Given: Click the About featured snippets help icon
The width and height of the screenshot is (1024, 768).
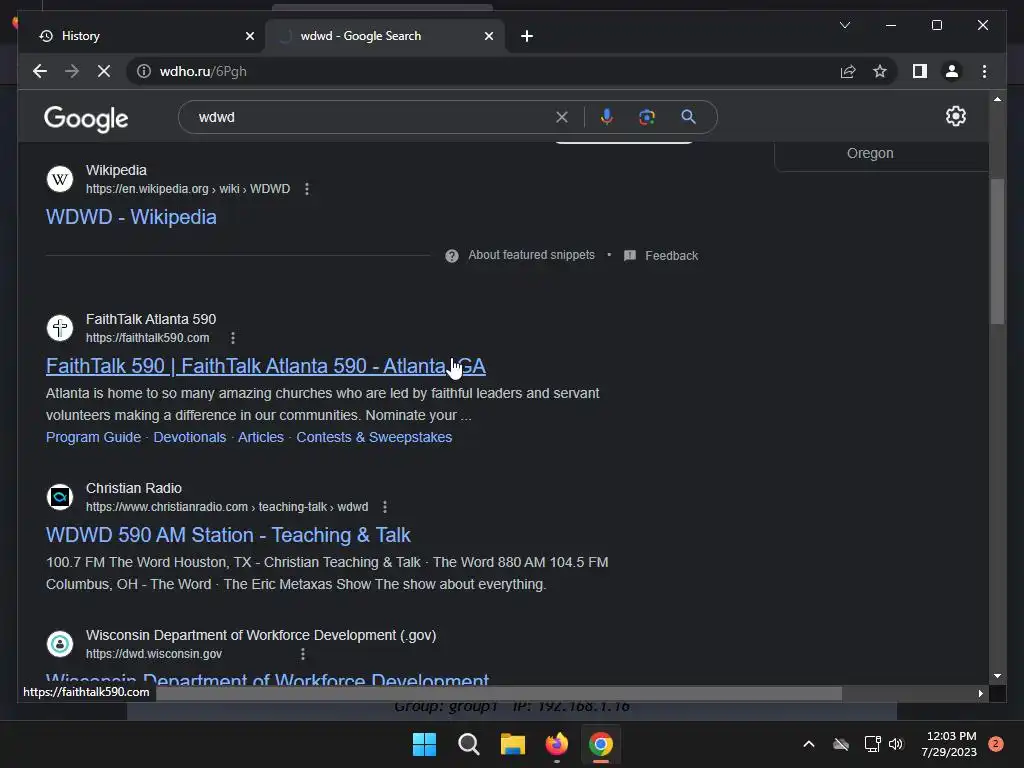Looking at the screenshot, I should (451, 255).
